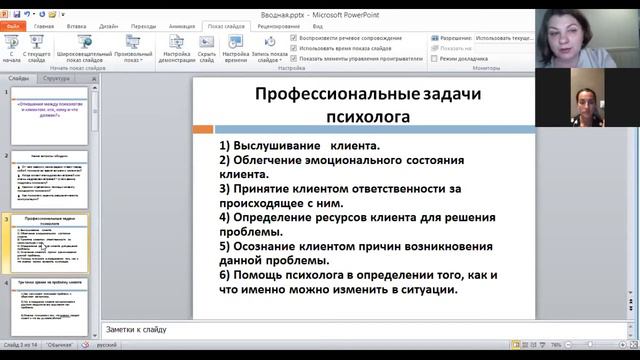Image resolution: width=640 pixels, height=360 pixels.
Task: Click the Save icon in quick access toolbar
Action: coord(16,14)
